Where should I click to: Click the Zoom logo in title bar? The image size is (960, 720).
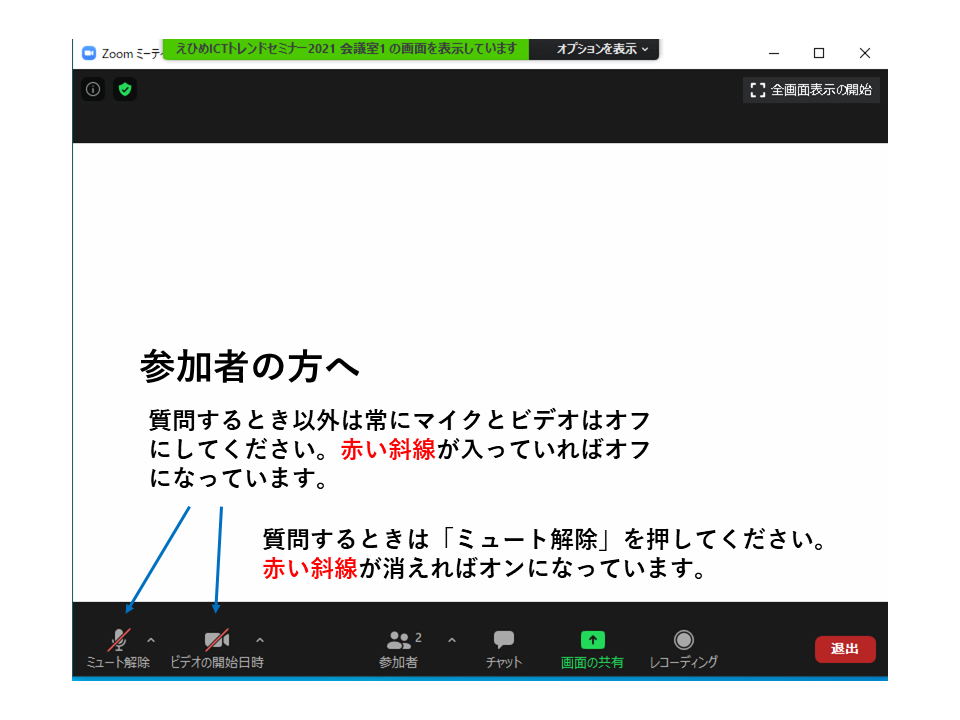click(x=89, y=53)
